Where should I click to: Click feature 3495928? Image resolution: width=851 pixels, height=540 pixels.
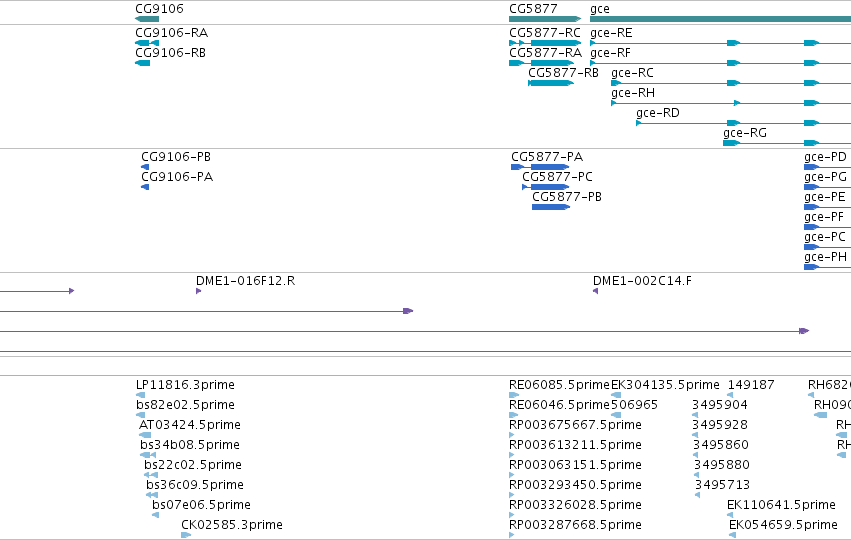point(695,435)
